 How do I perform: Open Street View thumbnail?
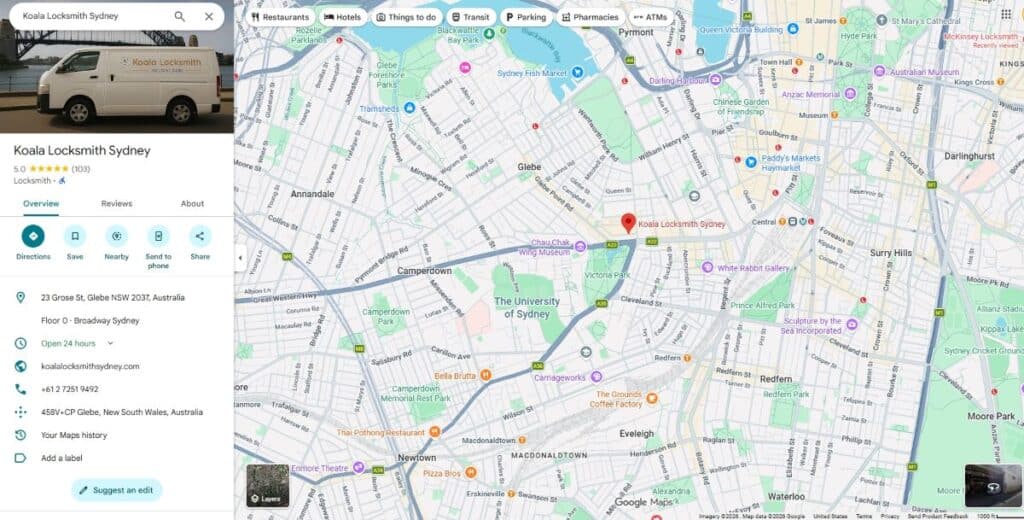[993, 485]
